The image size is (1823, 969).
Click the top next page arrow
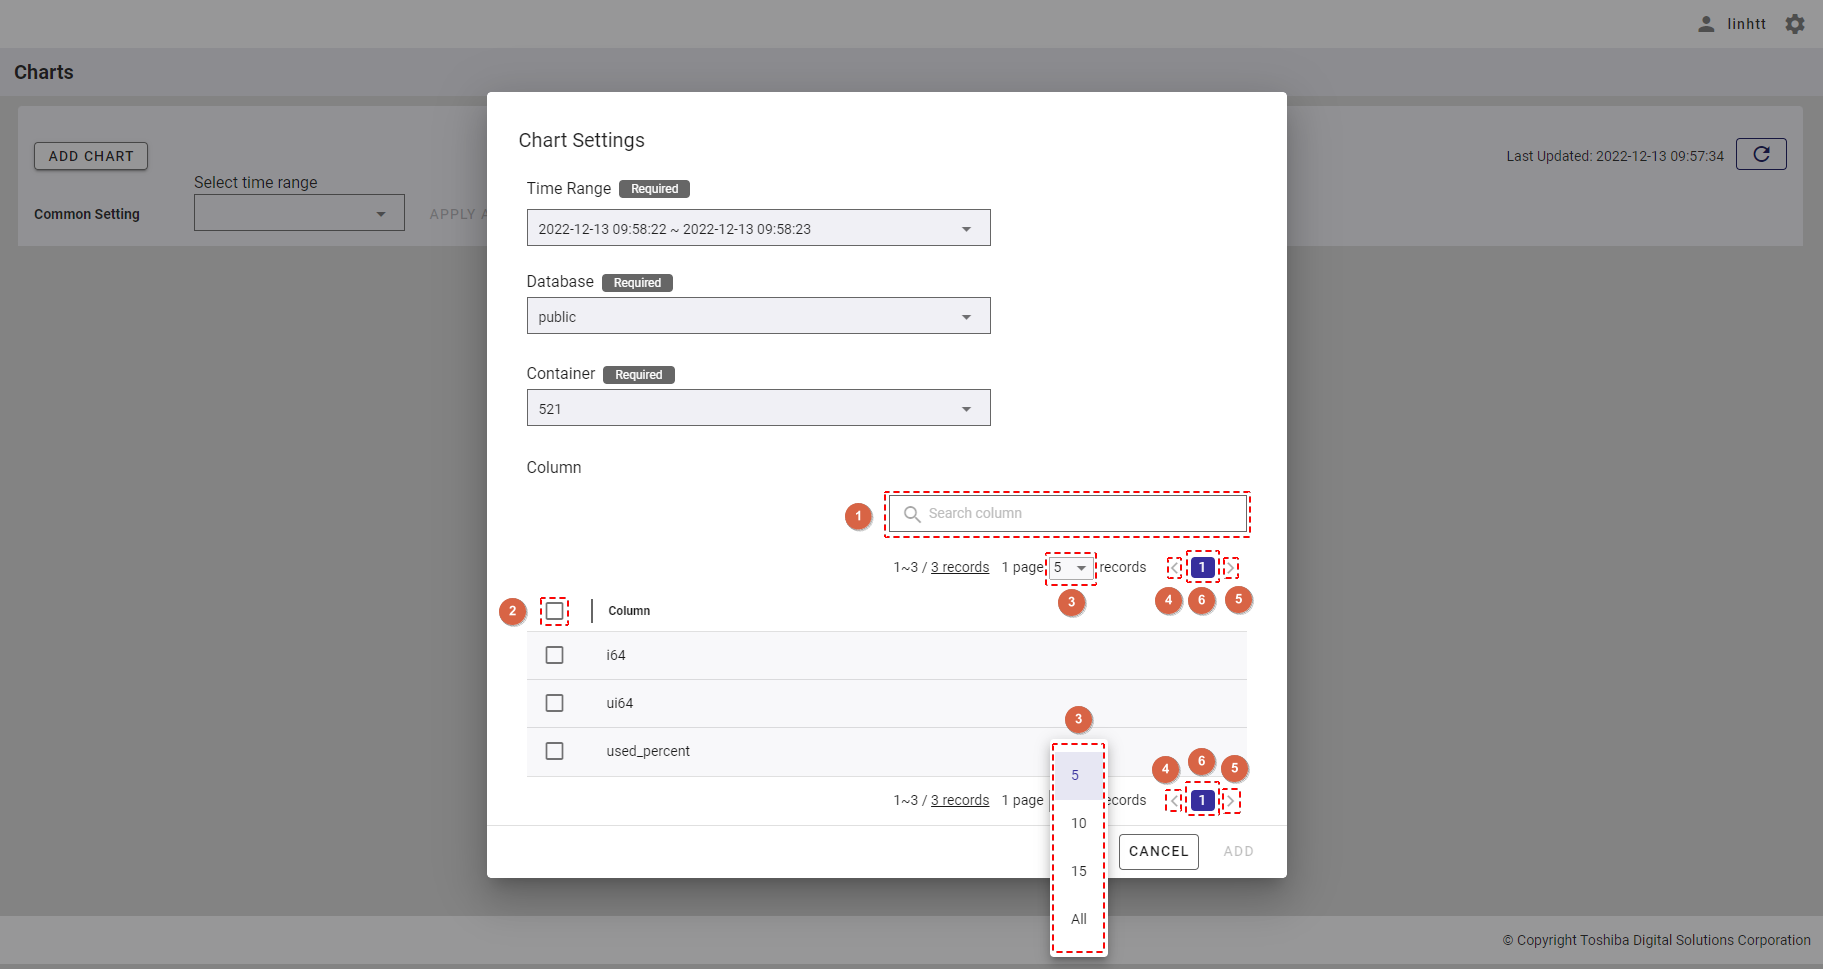click(x=1230, y=568)
